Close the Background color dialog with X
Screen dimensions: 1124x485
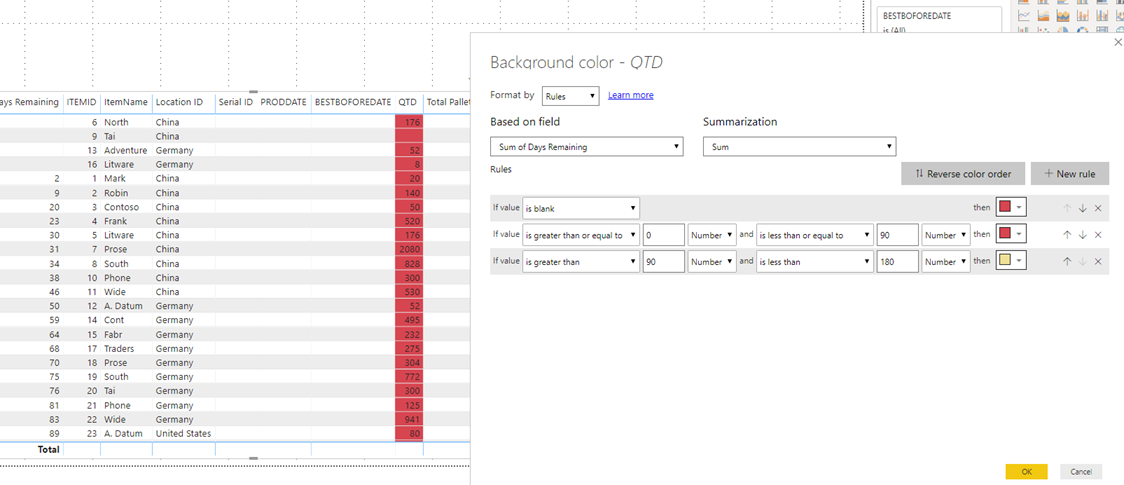click(x=1118, y=42)
